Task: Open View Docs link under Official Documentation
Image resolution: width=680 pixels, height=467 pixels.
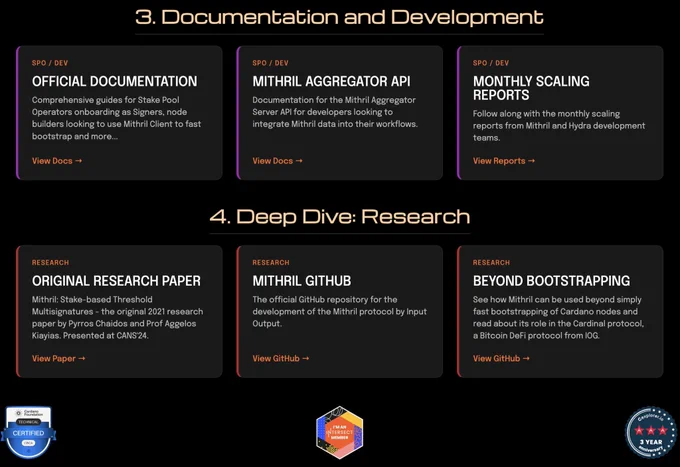Action: click(57, 161)
